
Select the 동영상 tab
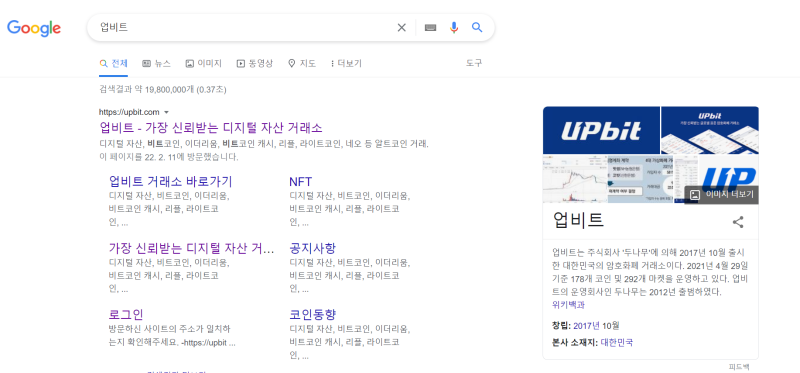point(255,63)
